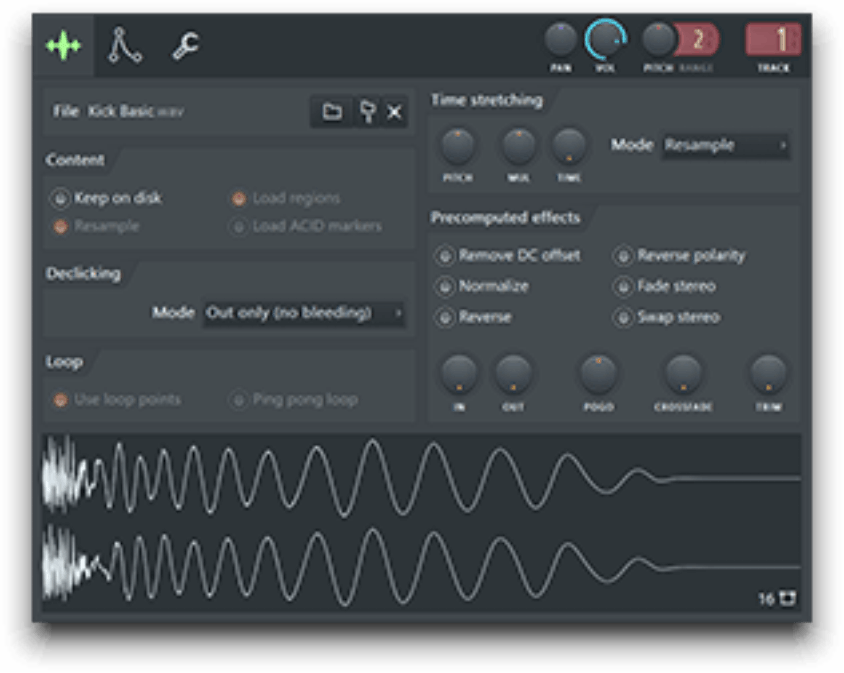Click the Kick Basic file name
The width and height of the screenshot is (844, 673).
point(135,111)
